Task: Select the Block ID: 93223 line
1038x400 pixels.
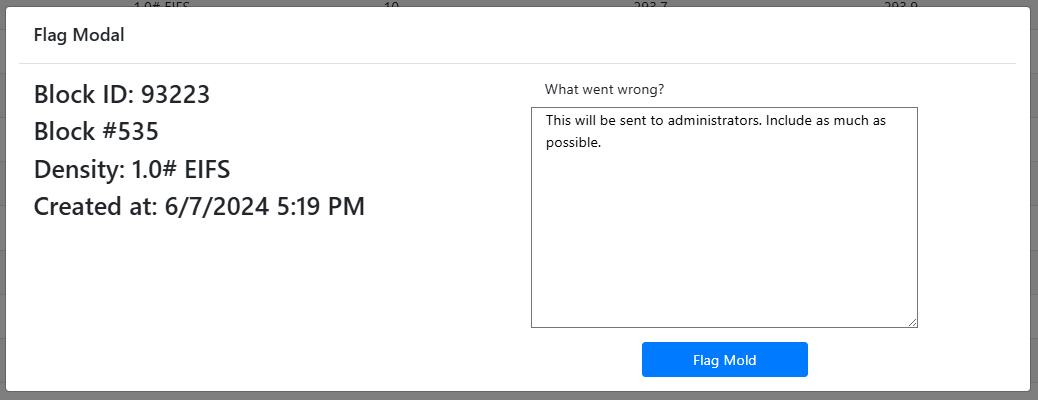Action: point(121,95)
